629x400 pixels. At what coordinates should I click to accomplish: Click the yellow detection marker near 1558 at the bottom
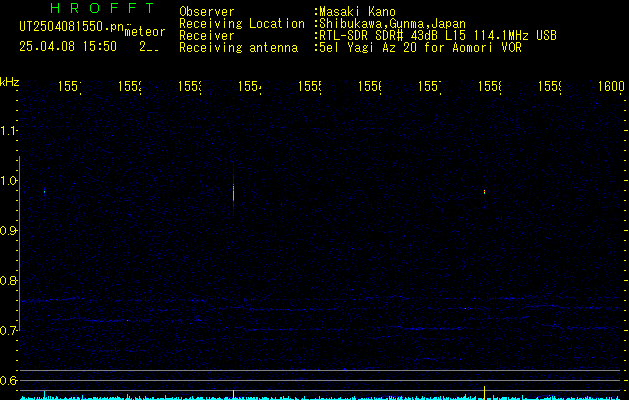pos(485,393)
